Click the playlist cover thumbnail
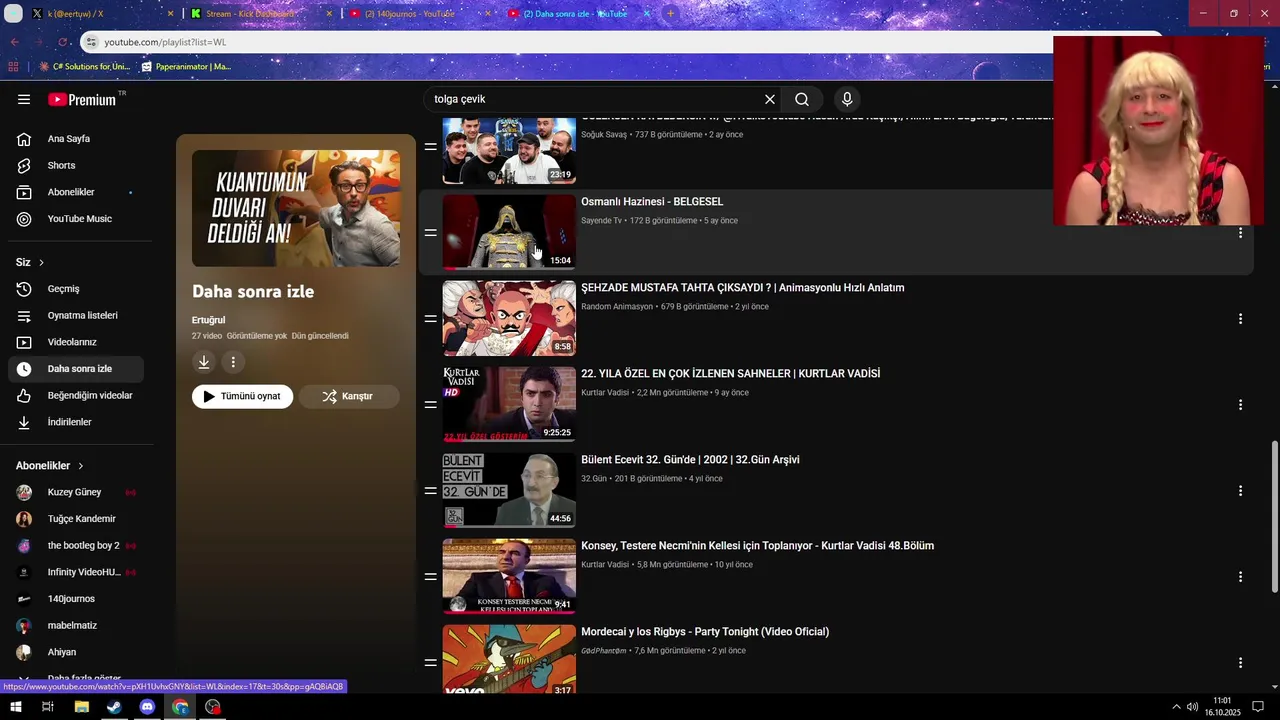The width and height of the screenshot is (1280, 720). (x=296, y=208)
